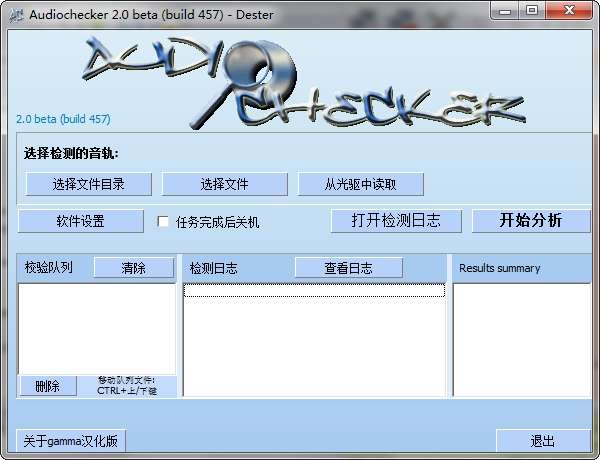Open the 选择文件 file picker button
The width and height of the screenshot is (600, 460).
(224, 184)
